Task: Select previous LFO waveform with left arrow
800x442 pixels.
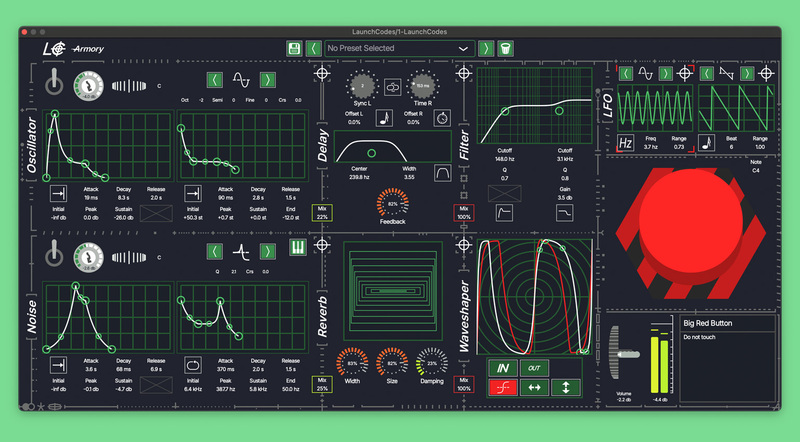Action: tap(626, 72)
